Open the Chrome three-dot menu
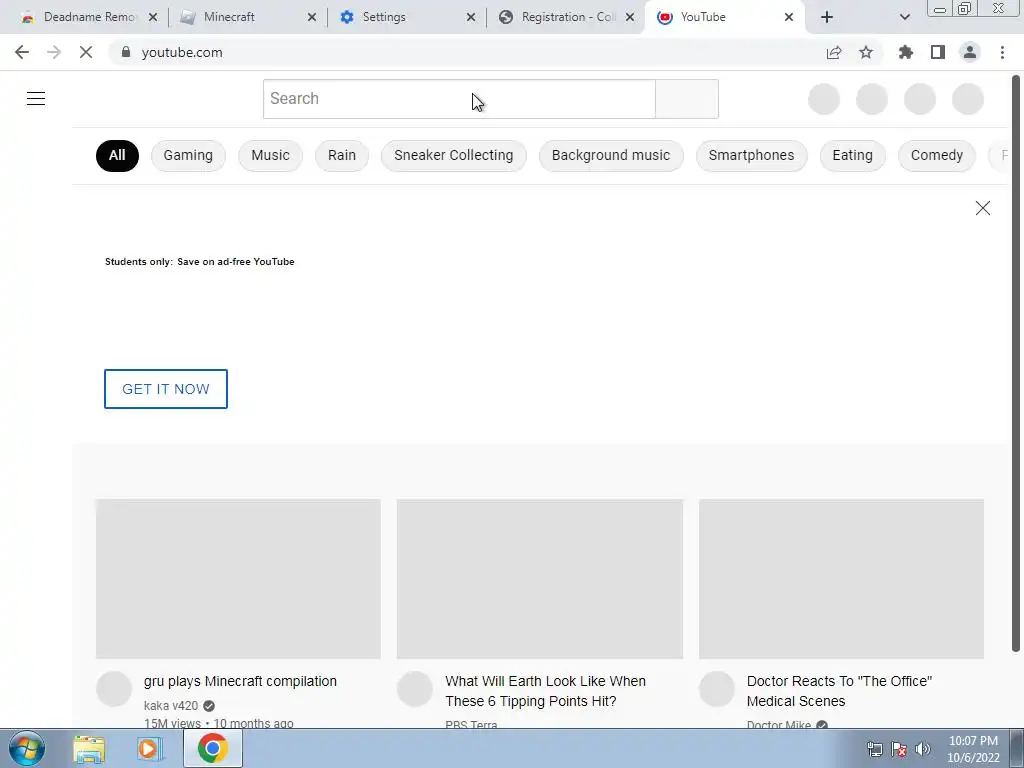This screenshot has width=1024, height=768. (x=1002, y=52)
